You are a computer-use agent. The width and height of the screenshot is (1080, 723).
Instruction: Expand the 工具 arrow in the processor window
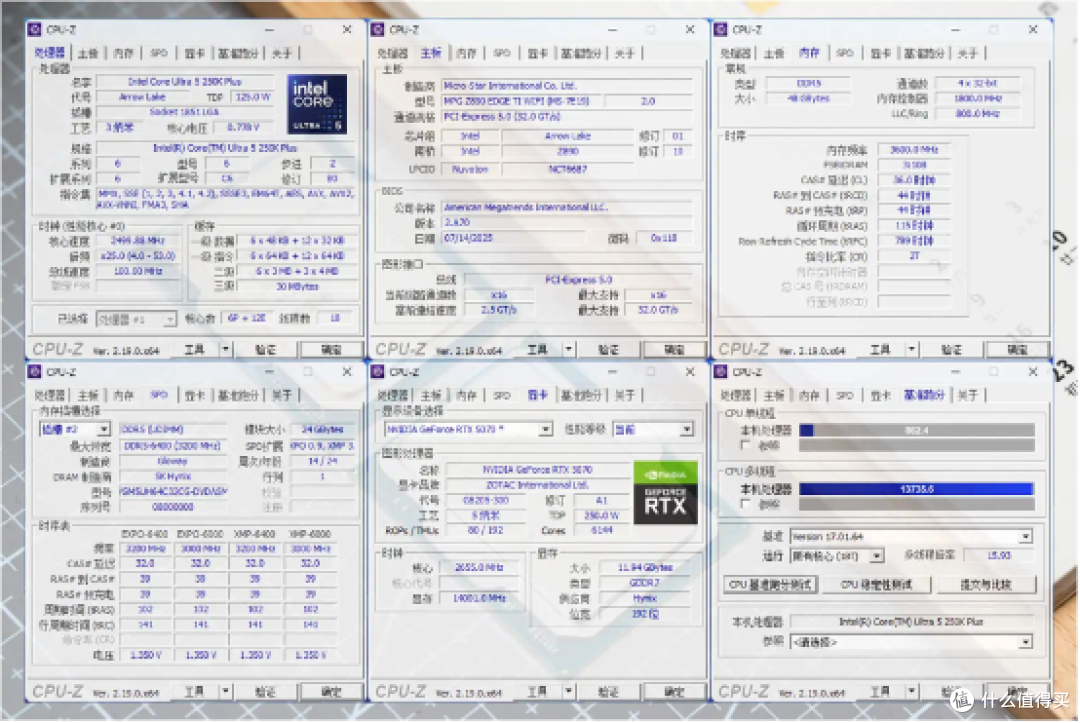pyautogui.click(x=225, y=350)
